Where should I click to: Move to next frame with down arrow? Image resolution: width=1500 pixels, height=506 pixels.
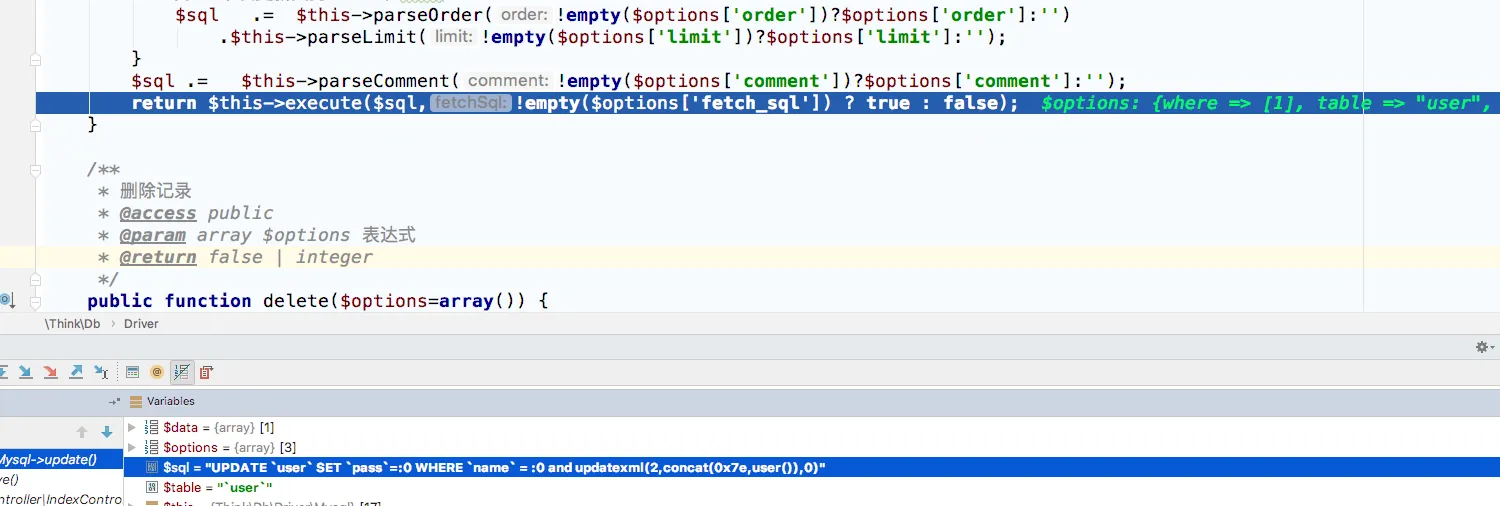coord(107,432)
